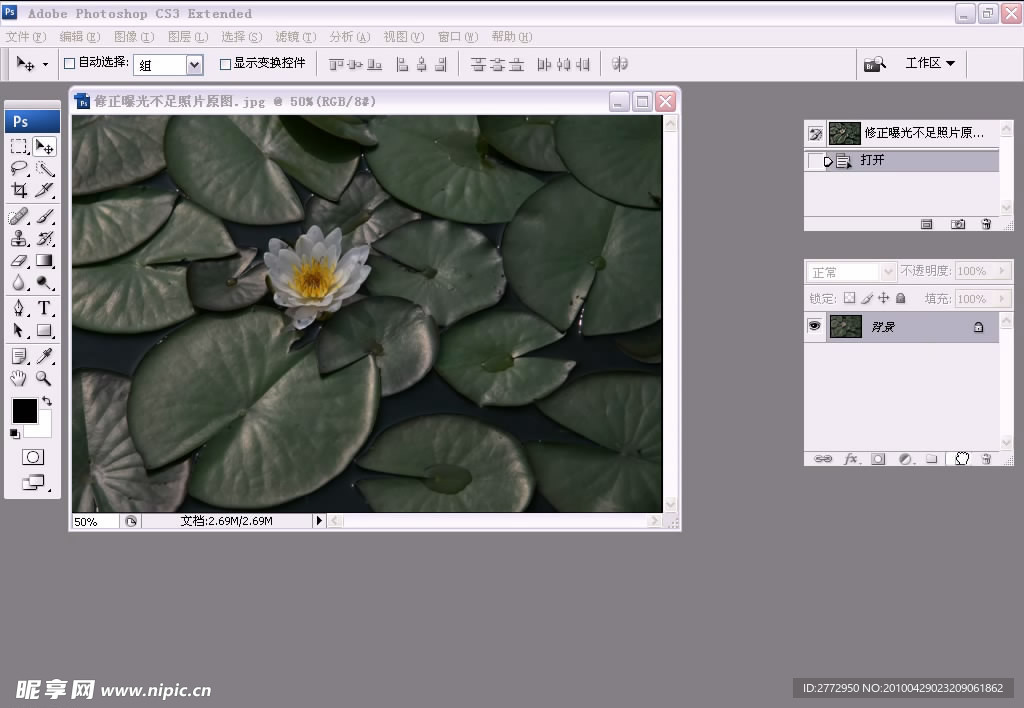1024x708 pixels.
Task: Check the 显示变换控件 option
Action: pos(224,63)
